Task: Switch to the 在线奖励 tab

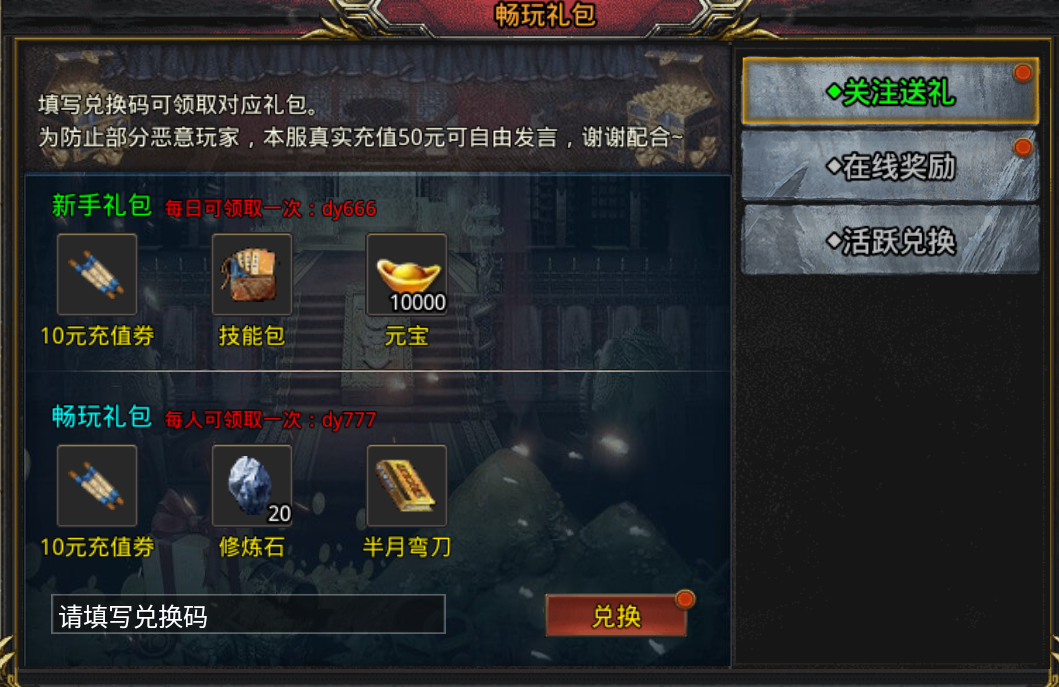Action: coord(890,166)
